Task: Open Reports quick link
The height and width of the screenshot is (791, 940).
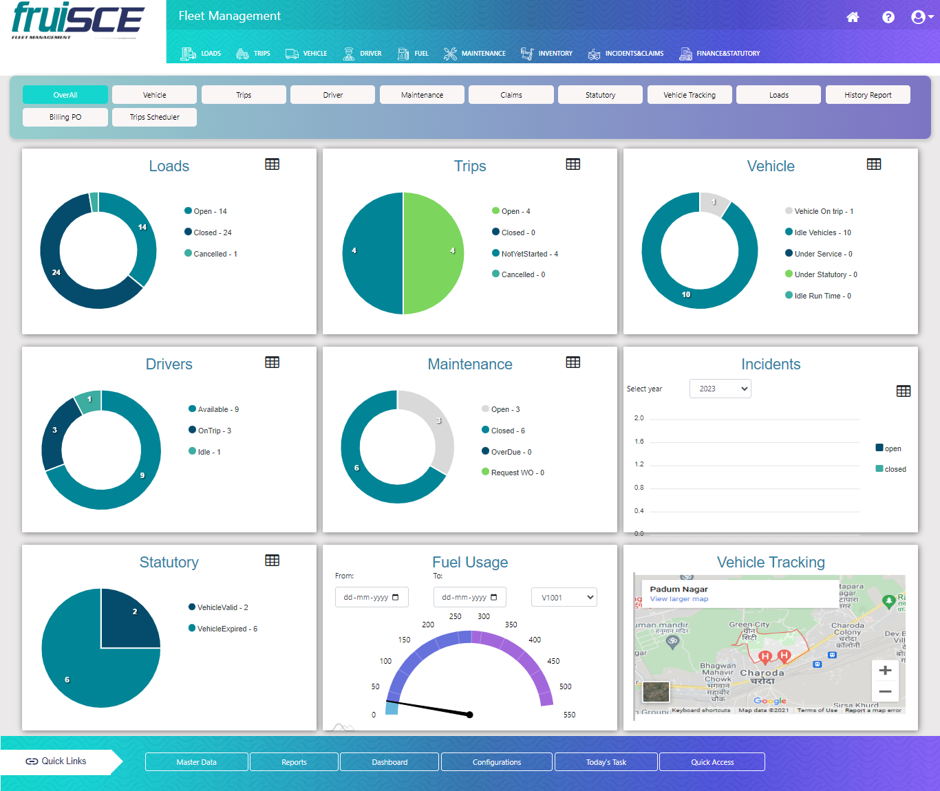Action: (294, 762)
